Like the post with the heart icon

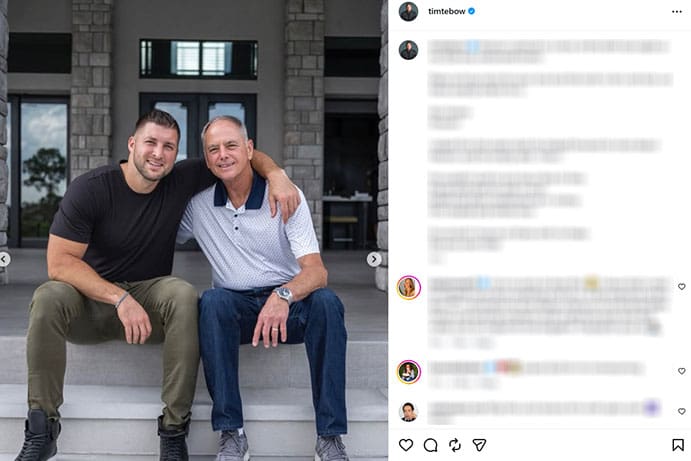406,445
